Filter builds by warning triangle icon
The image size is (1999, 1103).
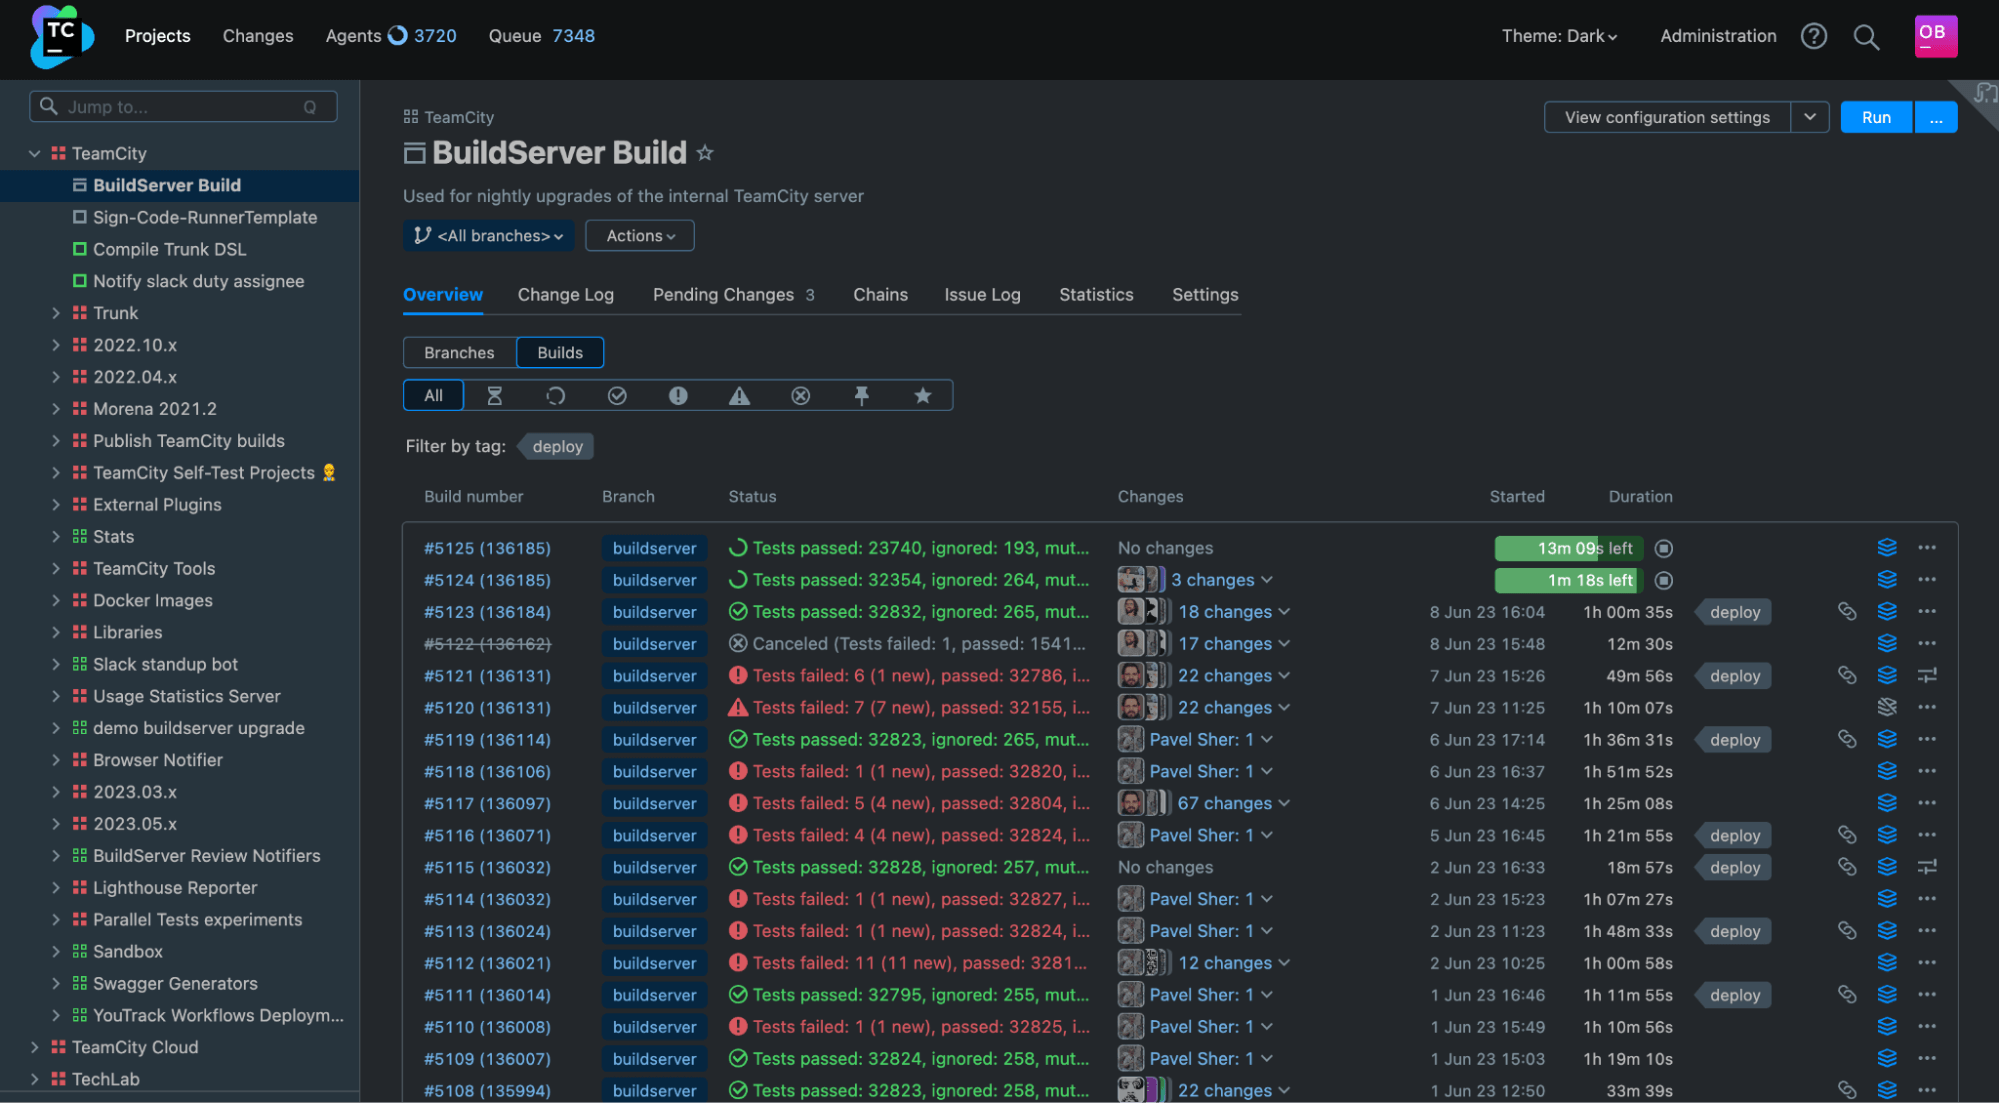(x=739, y=396)
